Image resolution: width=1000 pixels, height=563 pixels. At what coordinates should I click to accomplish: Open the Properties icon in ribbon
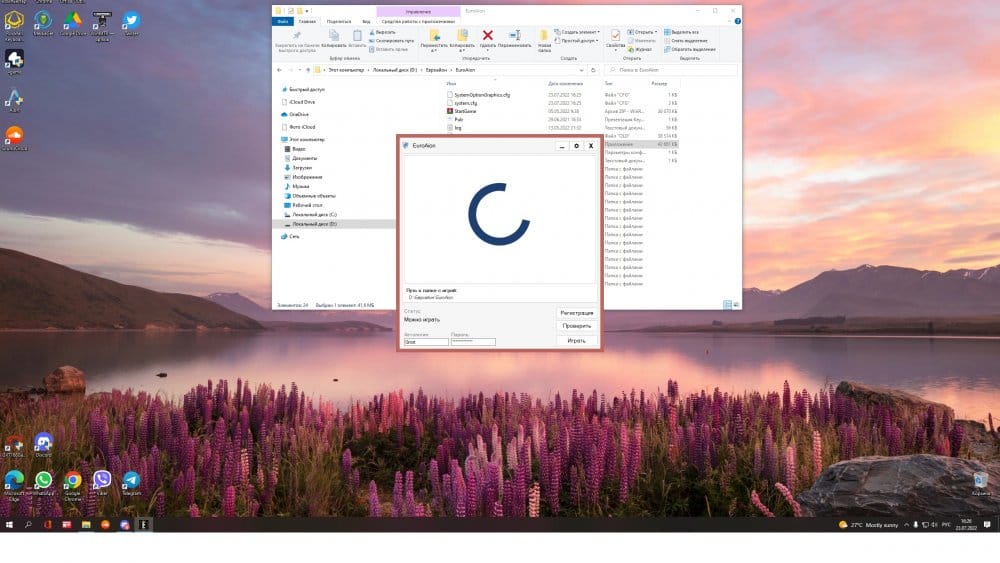tap(615, 36)
